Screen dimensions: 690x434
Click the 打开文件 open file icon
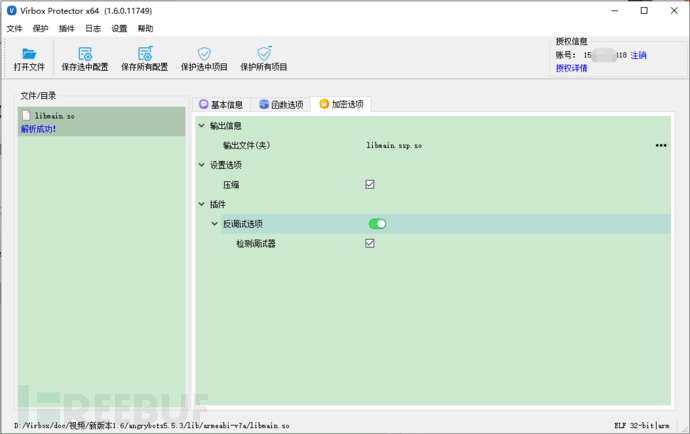point(29,54)
